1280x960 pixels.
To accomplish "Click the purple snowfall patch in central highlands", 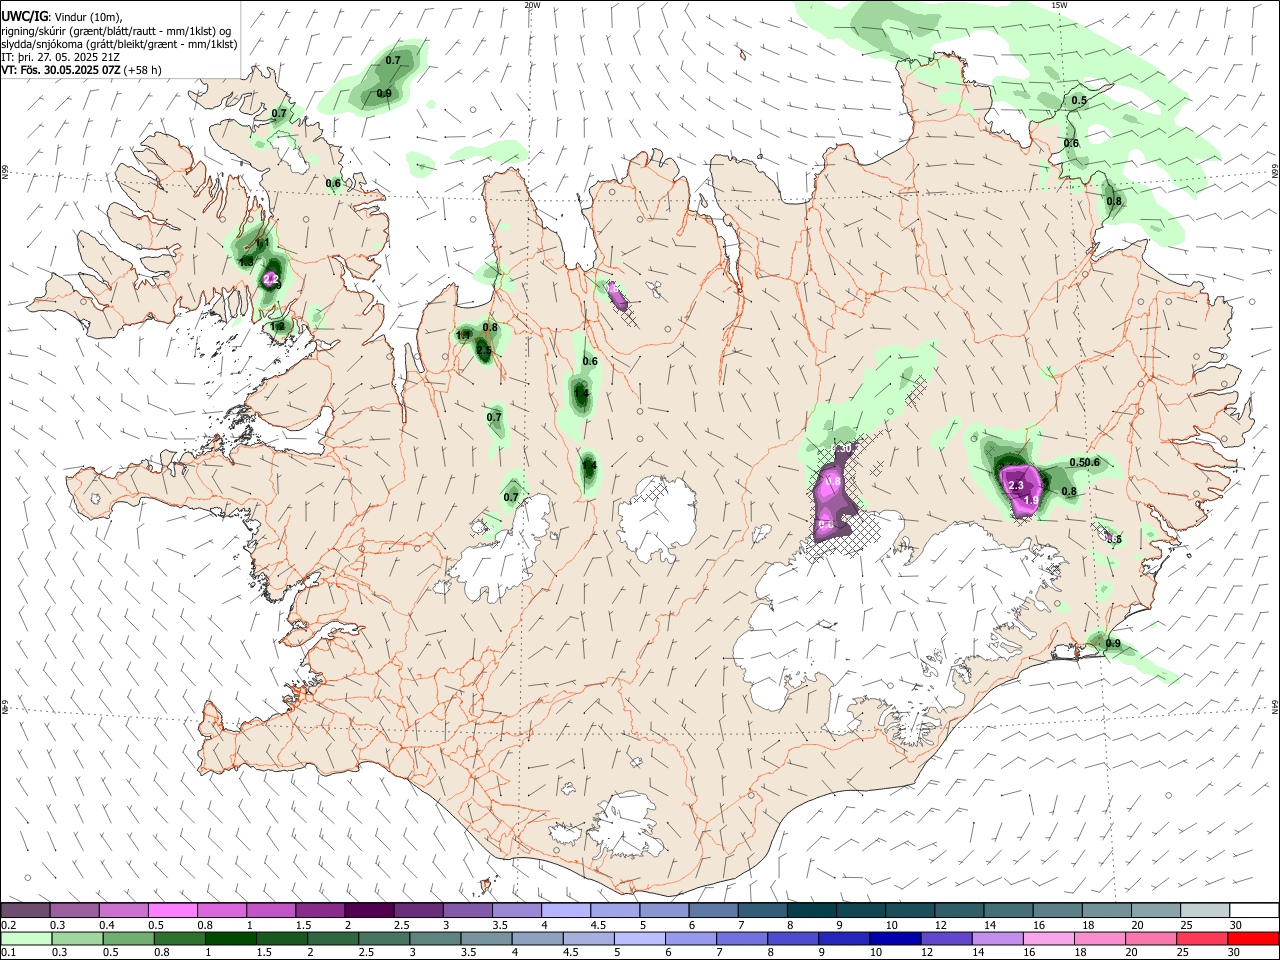I will 832,495.
